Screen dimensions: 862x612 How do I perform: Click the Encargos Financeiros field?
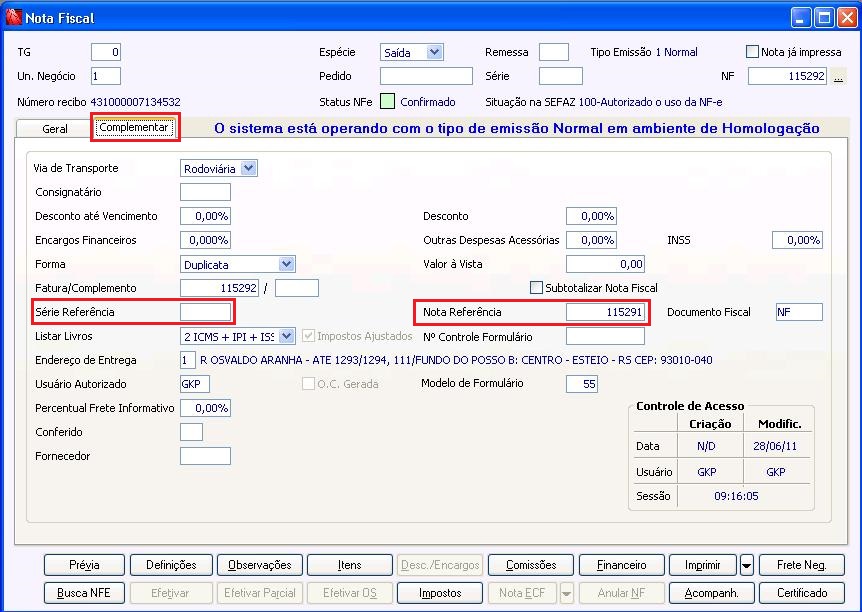(x=205, y=240)
